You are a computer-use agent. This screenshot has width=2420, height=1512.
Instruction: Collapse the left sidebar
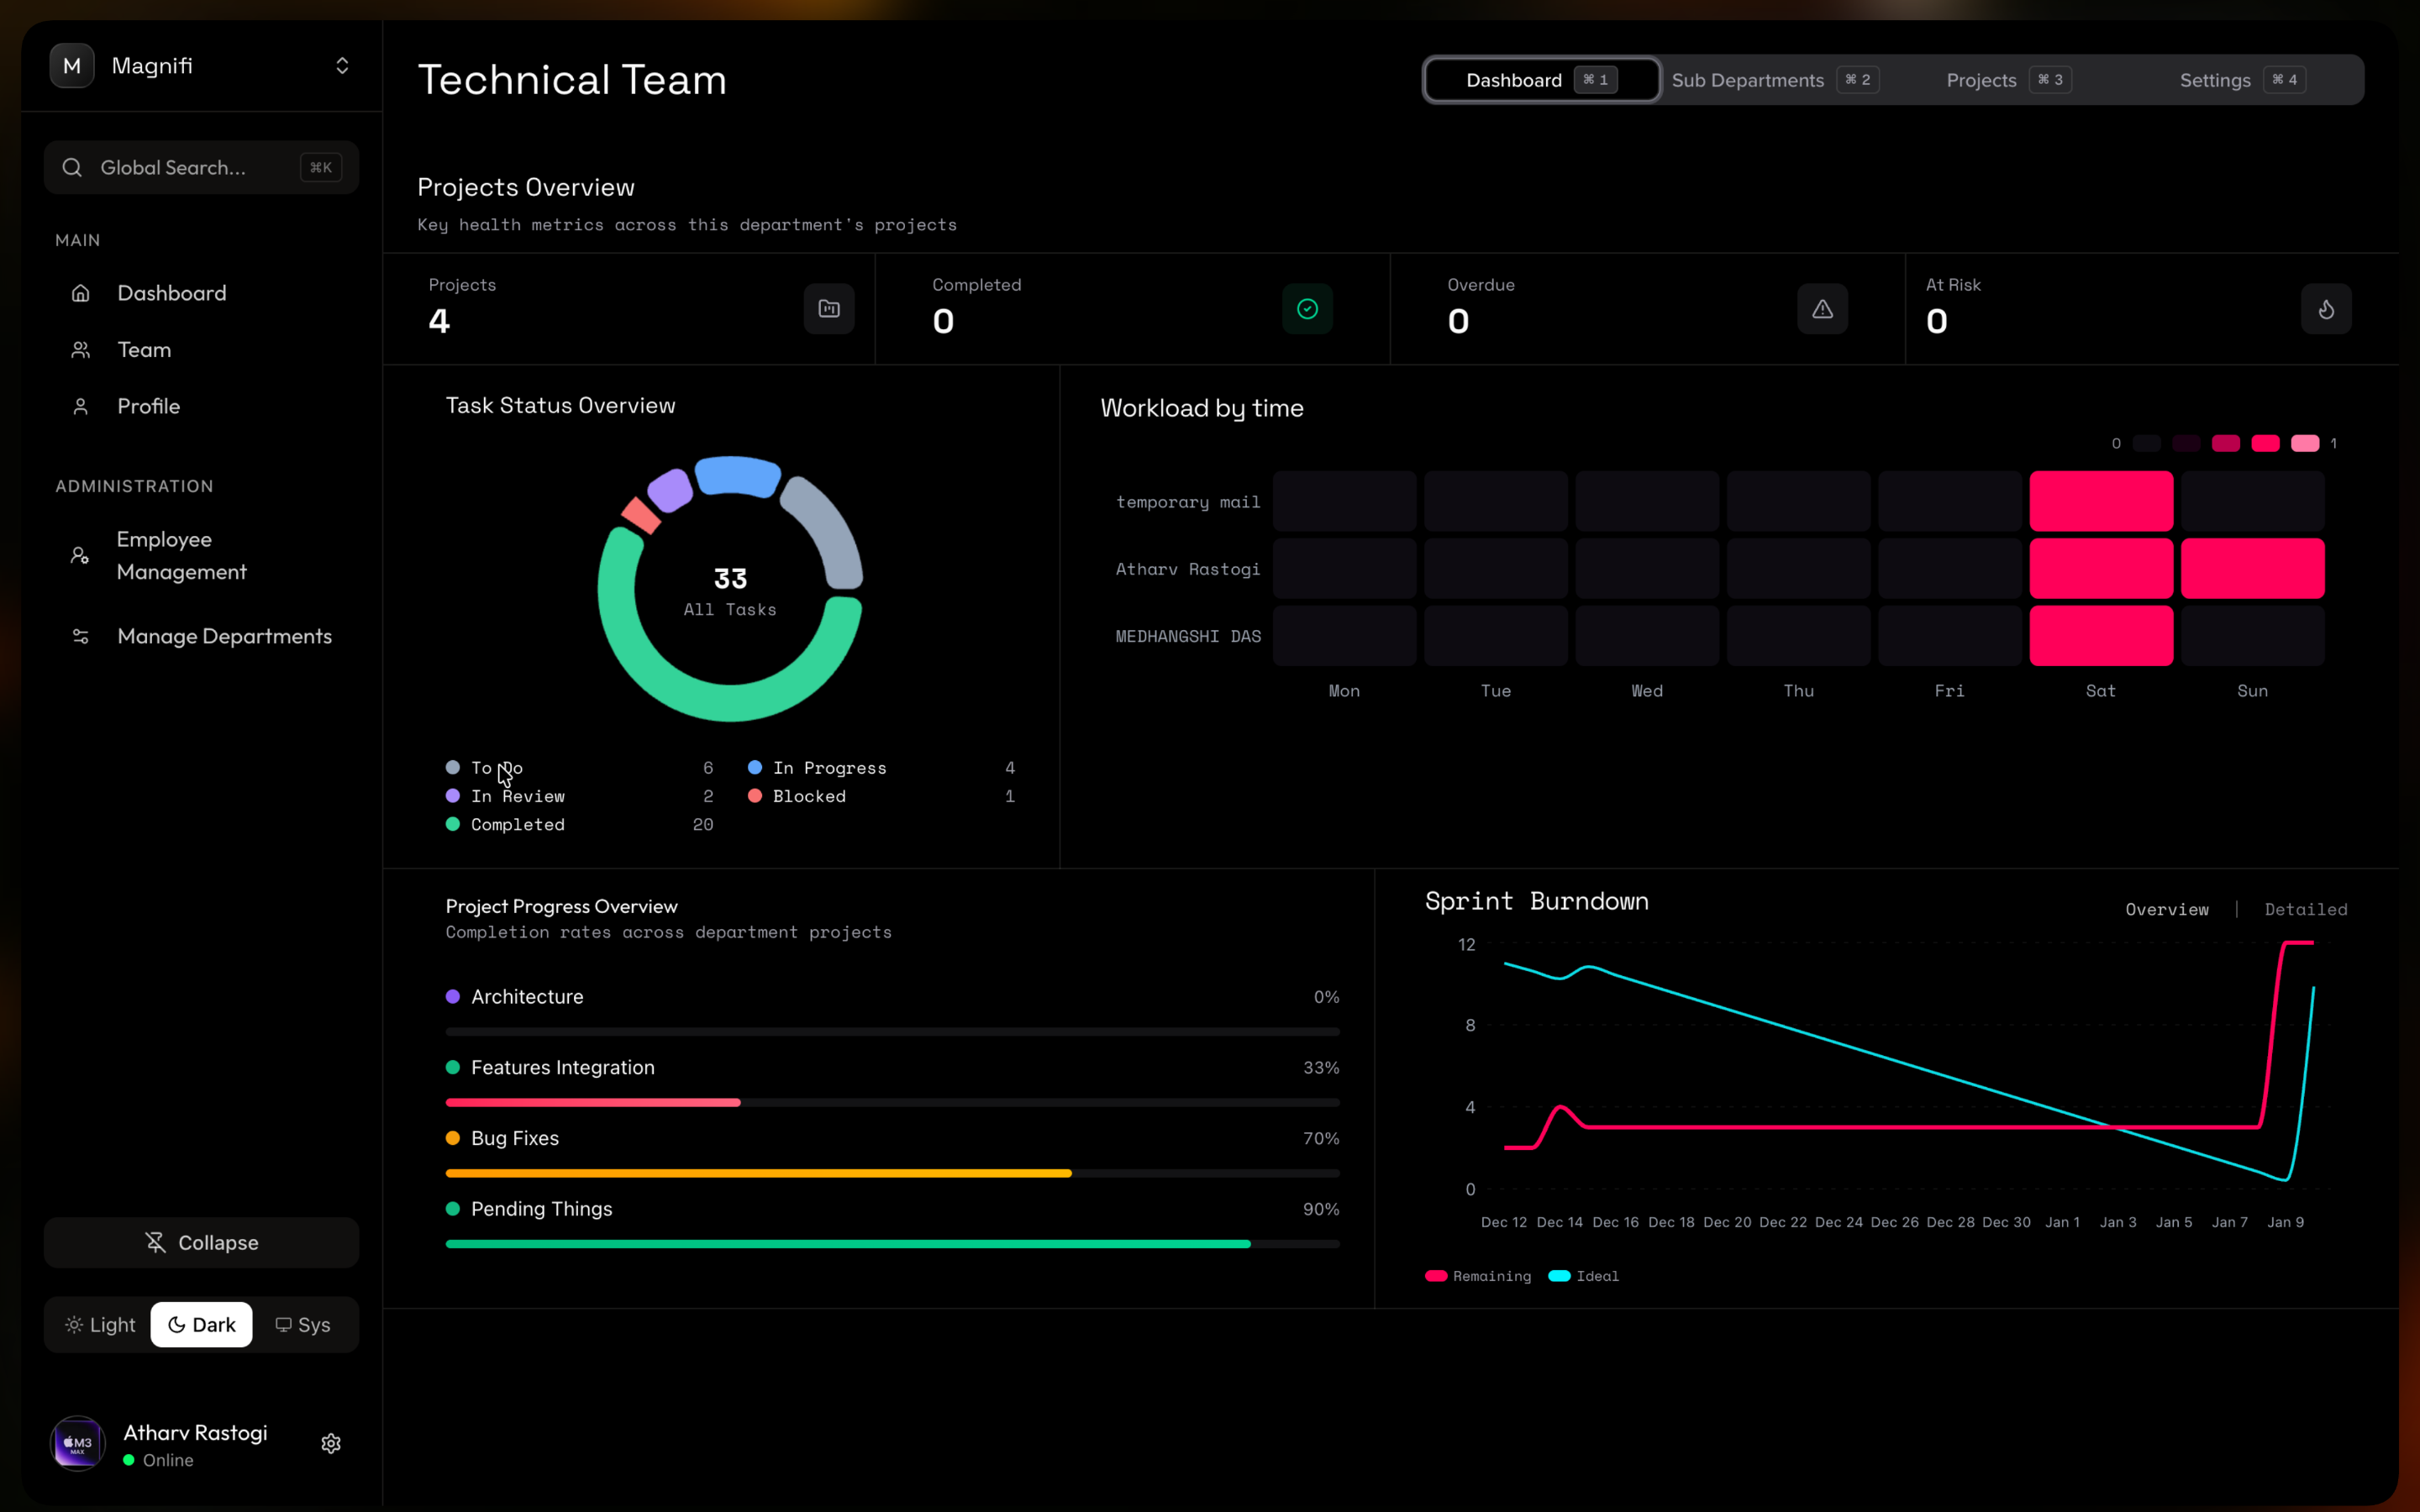[x=201, y=1242]
